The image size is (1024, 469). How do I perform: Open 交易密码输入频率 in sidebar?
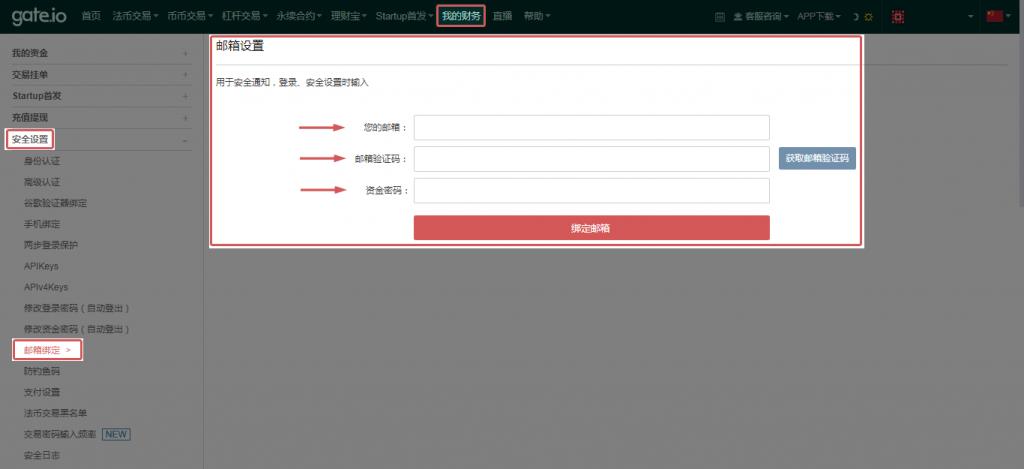60,434
